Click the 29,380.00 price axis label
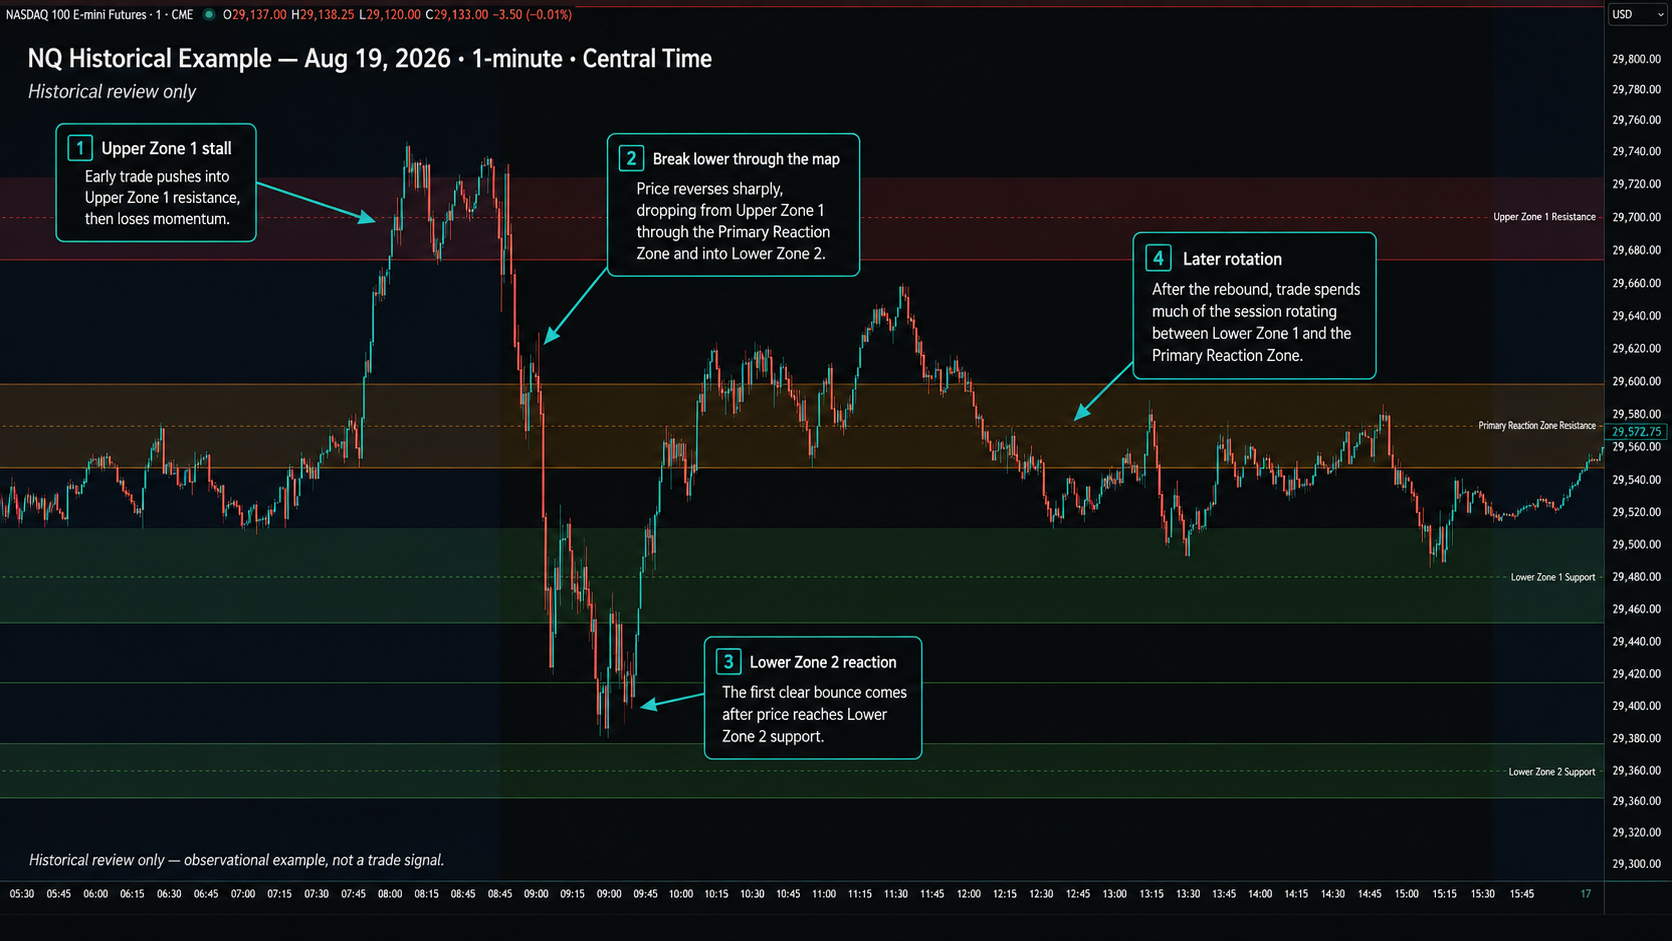This screenshot has height=941, width=1672. 1636,738
